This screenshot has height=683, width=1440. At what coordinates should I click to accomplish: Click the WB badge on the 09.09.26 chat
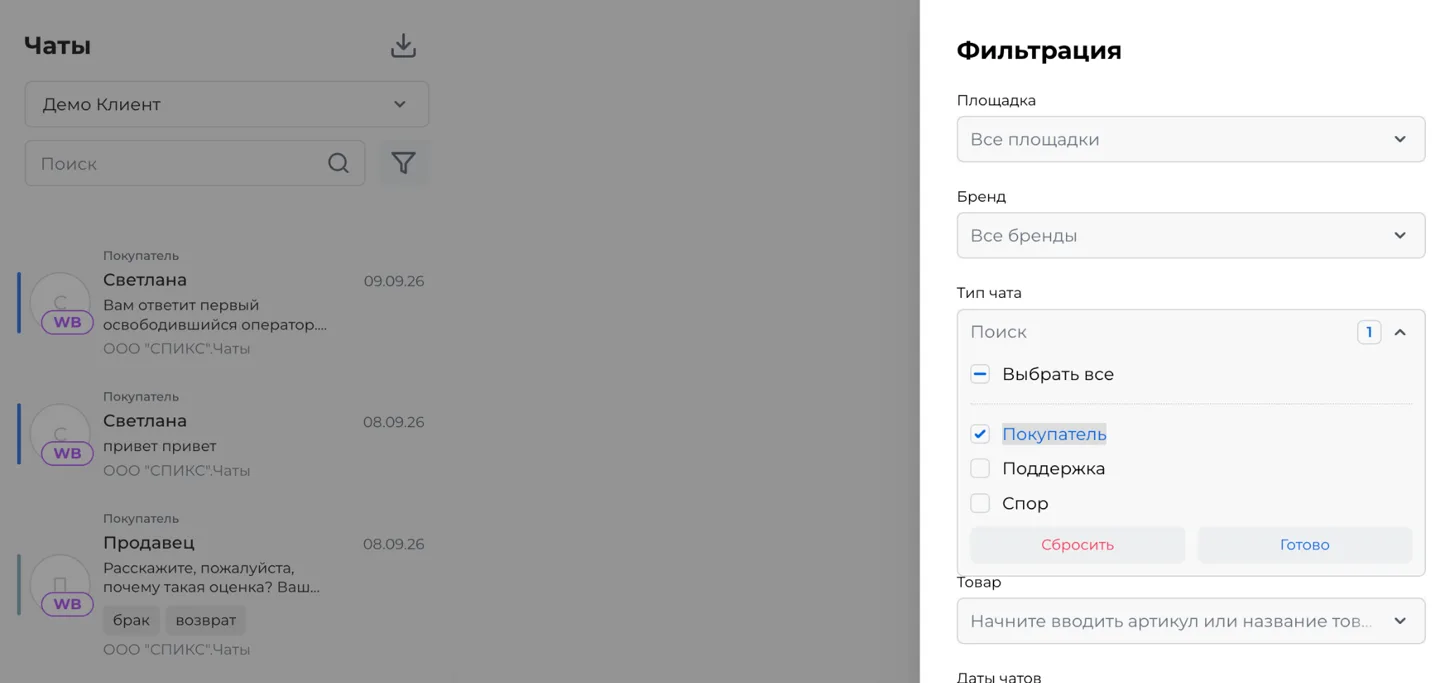click(x=67, y=322)
